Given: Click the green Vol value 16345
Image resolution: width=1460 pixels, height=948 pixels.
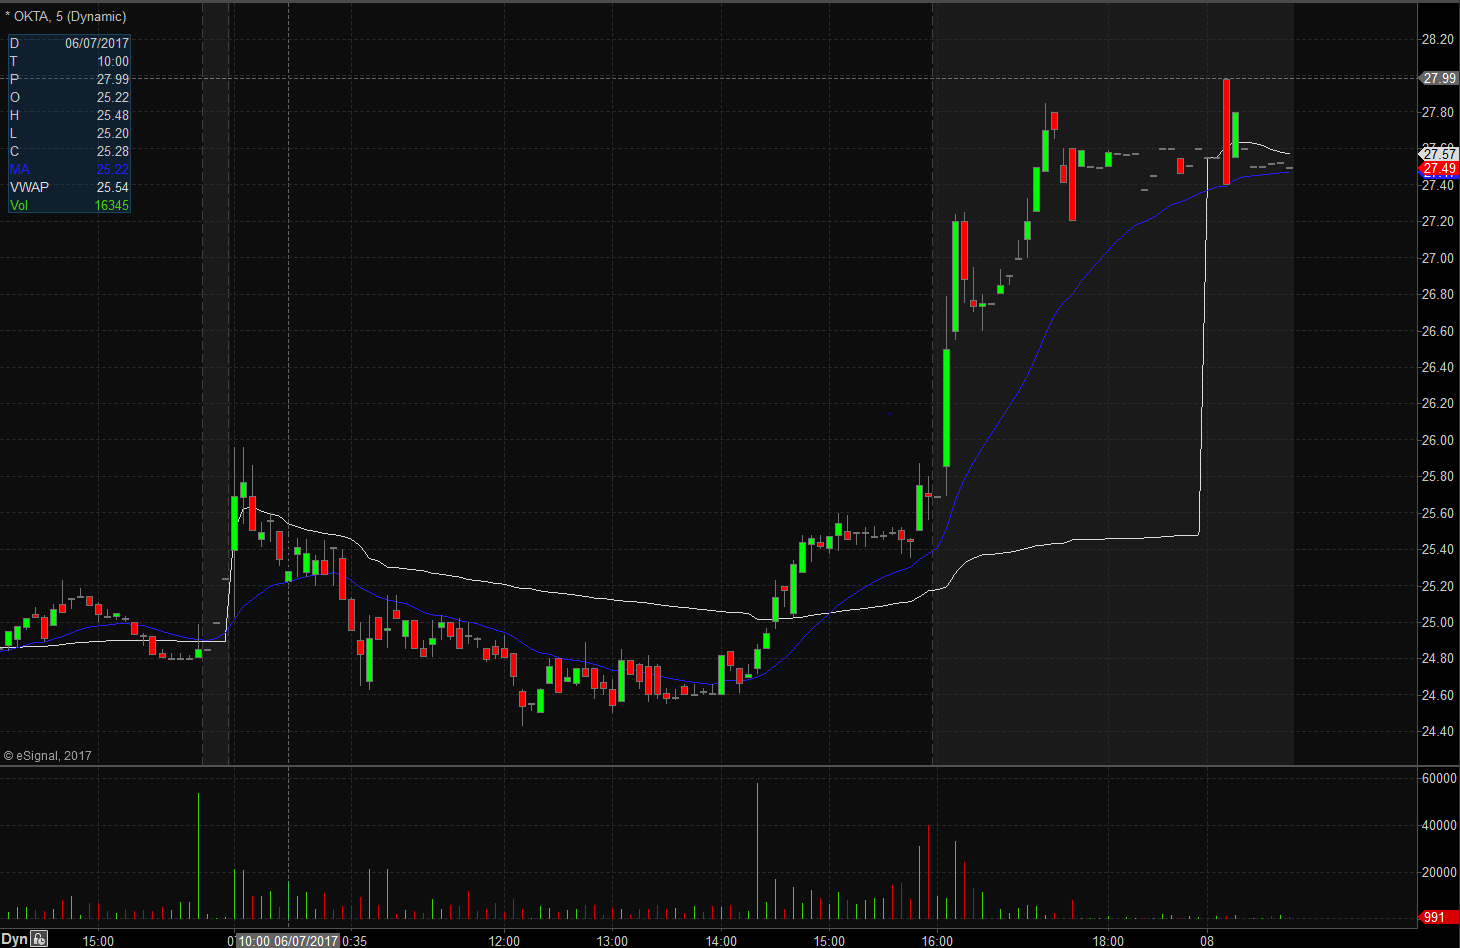Looking at the screenshot, I should pos(112,205).
